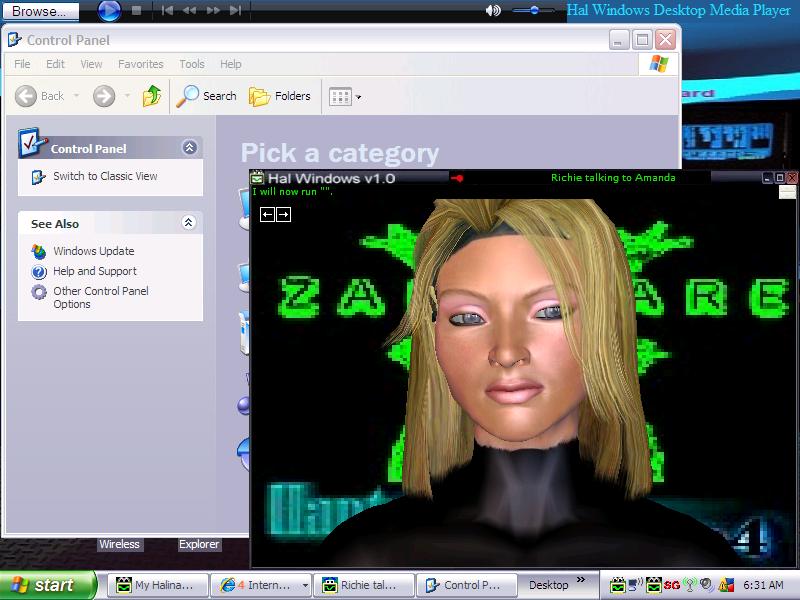
Task: Expand the Desktop toolbar chevron on taskbar
Action: [x=581, y=580]
